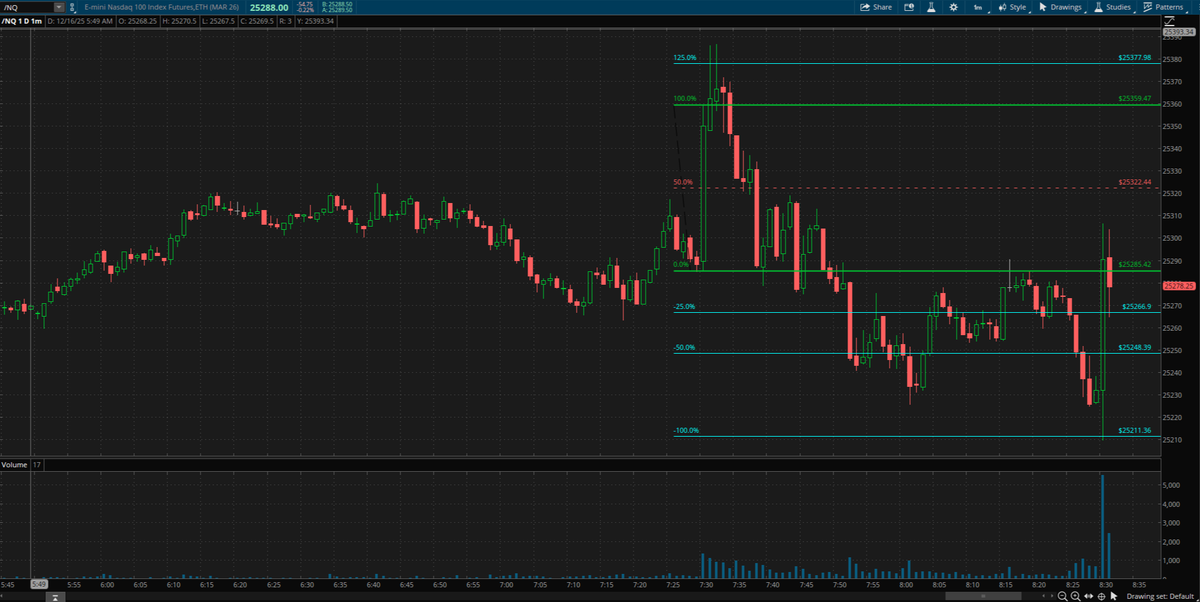Click the C: 25269.5 close value
1200x602 pixels.
pyautogui.click(x=257, y=21)
